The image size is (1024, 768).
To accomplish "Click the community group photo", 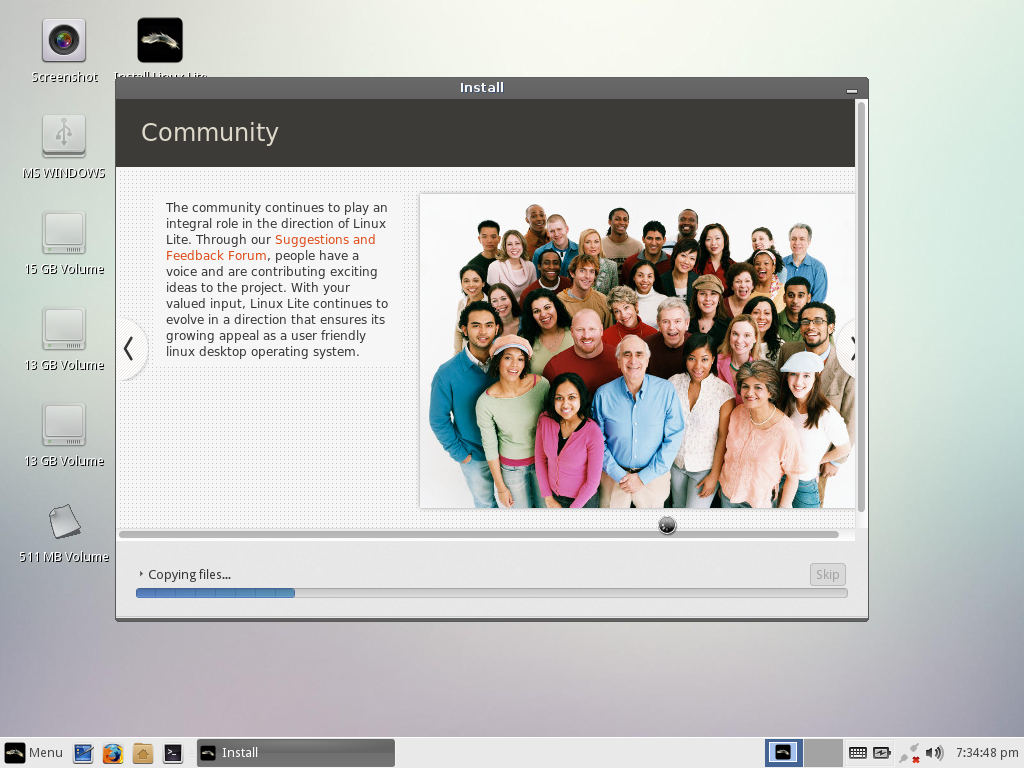I will pyautogui.click(x=637, y=351).
